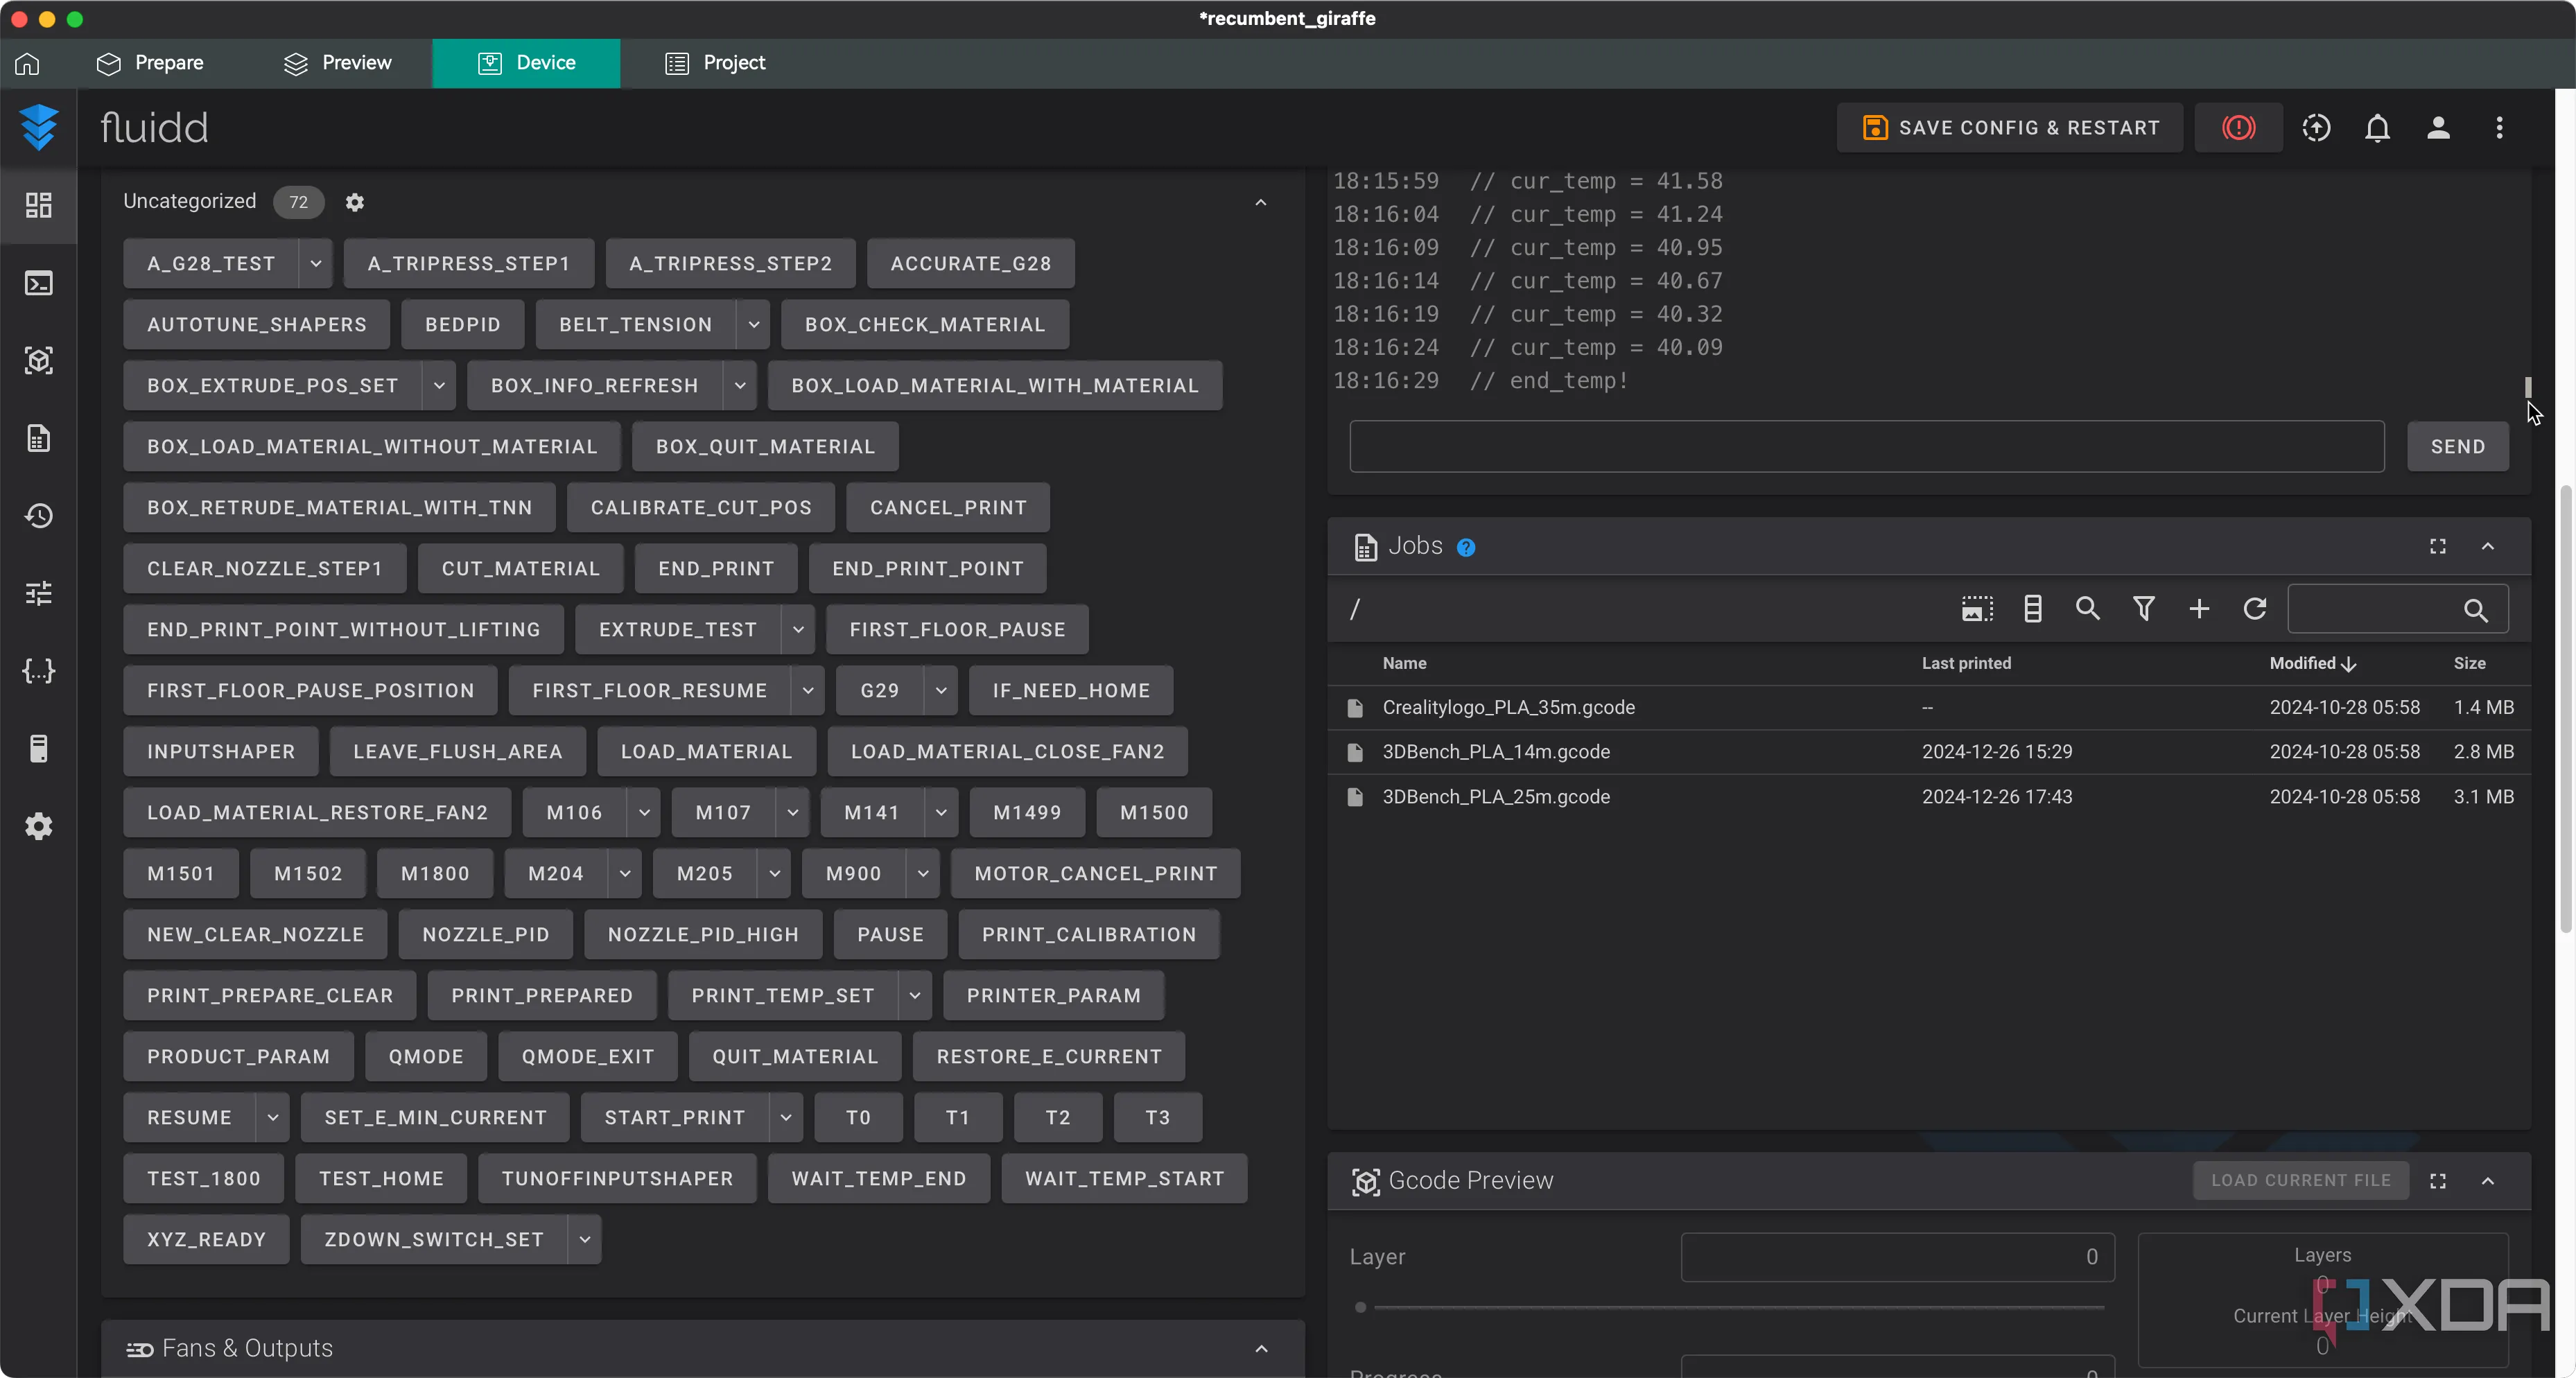Refresh the Jobs file list
2576x1378 pixels.
tap(2254, 609)
